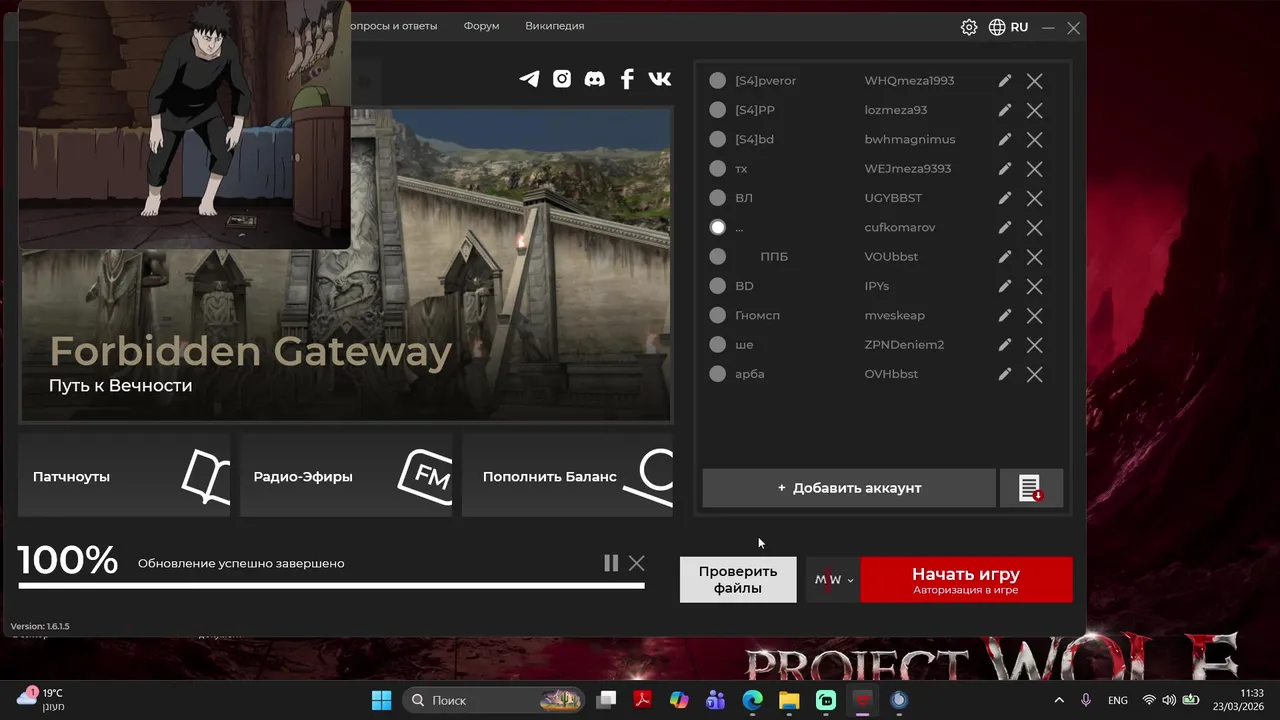This screenshot has width=1280, height=720.
Task: Select the тх account radio button
Action: [717, 169]
